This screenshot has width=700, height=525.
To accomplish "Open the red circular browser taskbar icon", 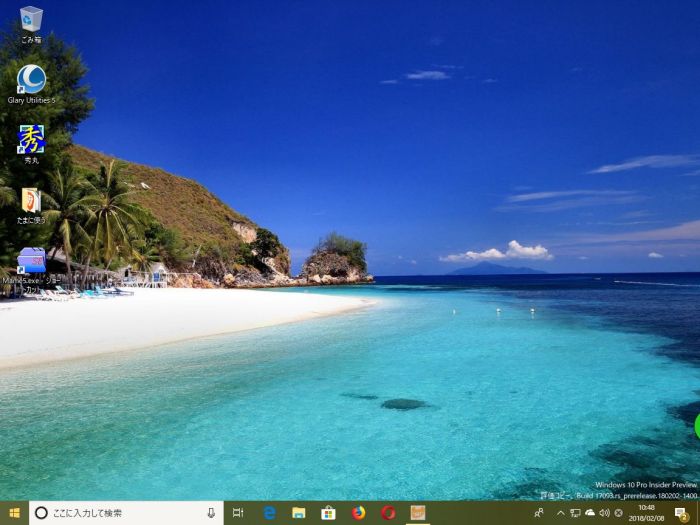I will click(x=388, y=513).
